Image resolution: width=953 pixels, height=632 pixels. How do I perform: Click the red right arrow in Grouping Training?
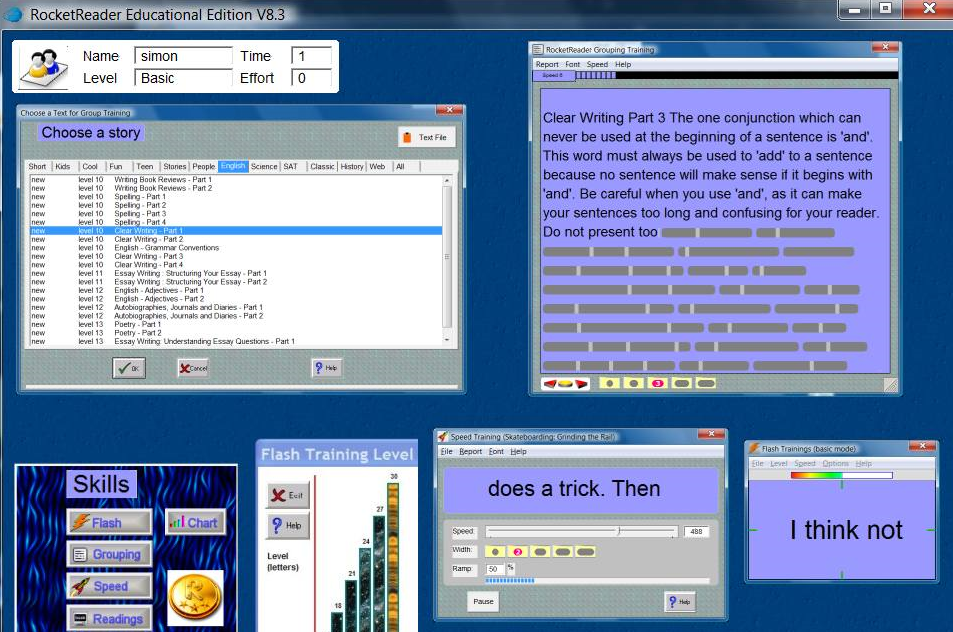[582, 383]
